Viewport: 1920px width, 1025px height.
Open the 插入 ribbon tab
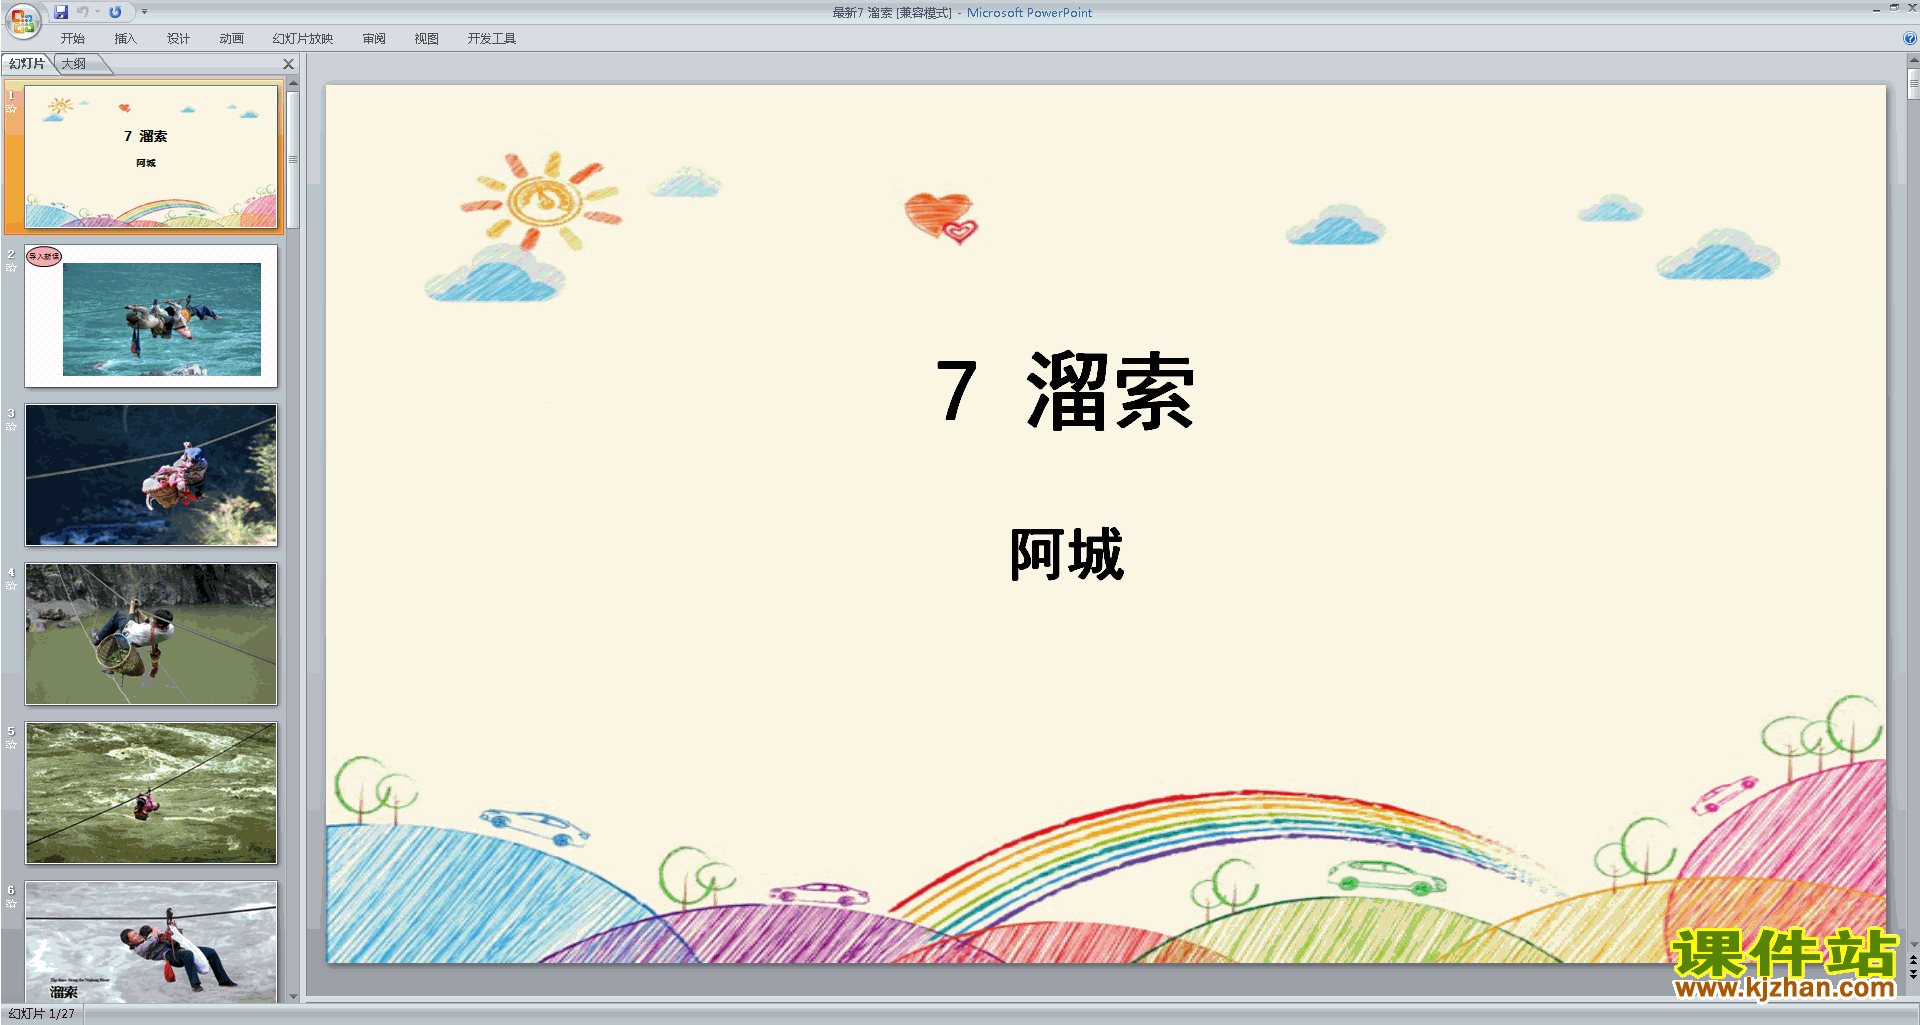point(125,39)
